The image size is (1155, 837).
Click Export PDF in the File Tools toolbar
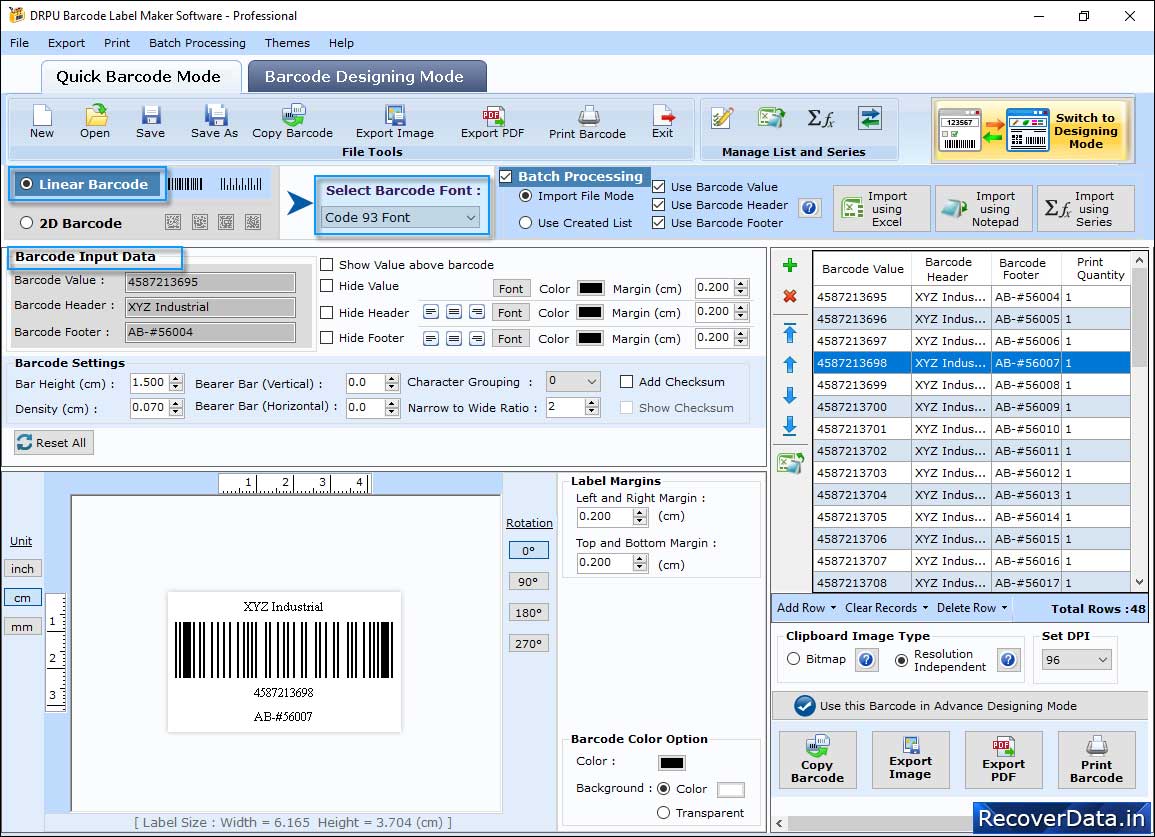pyautogui.click(x=493, y=122)
